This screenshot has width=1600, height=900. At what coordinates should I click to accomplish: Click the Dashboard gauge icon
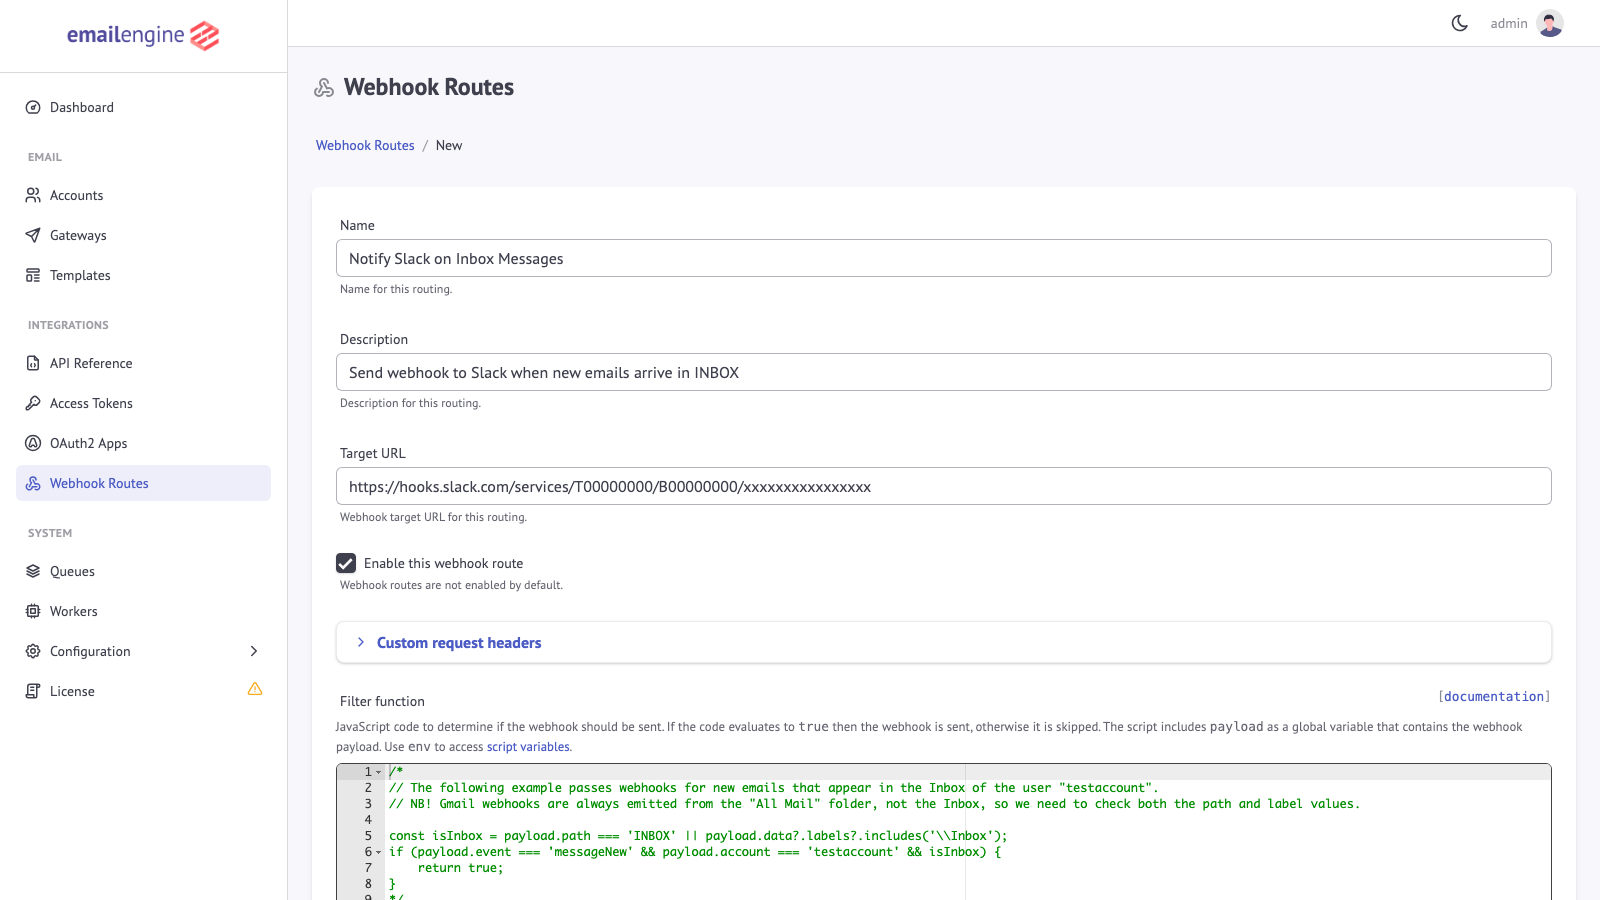33,107
